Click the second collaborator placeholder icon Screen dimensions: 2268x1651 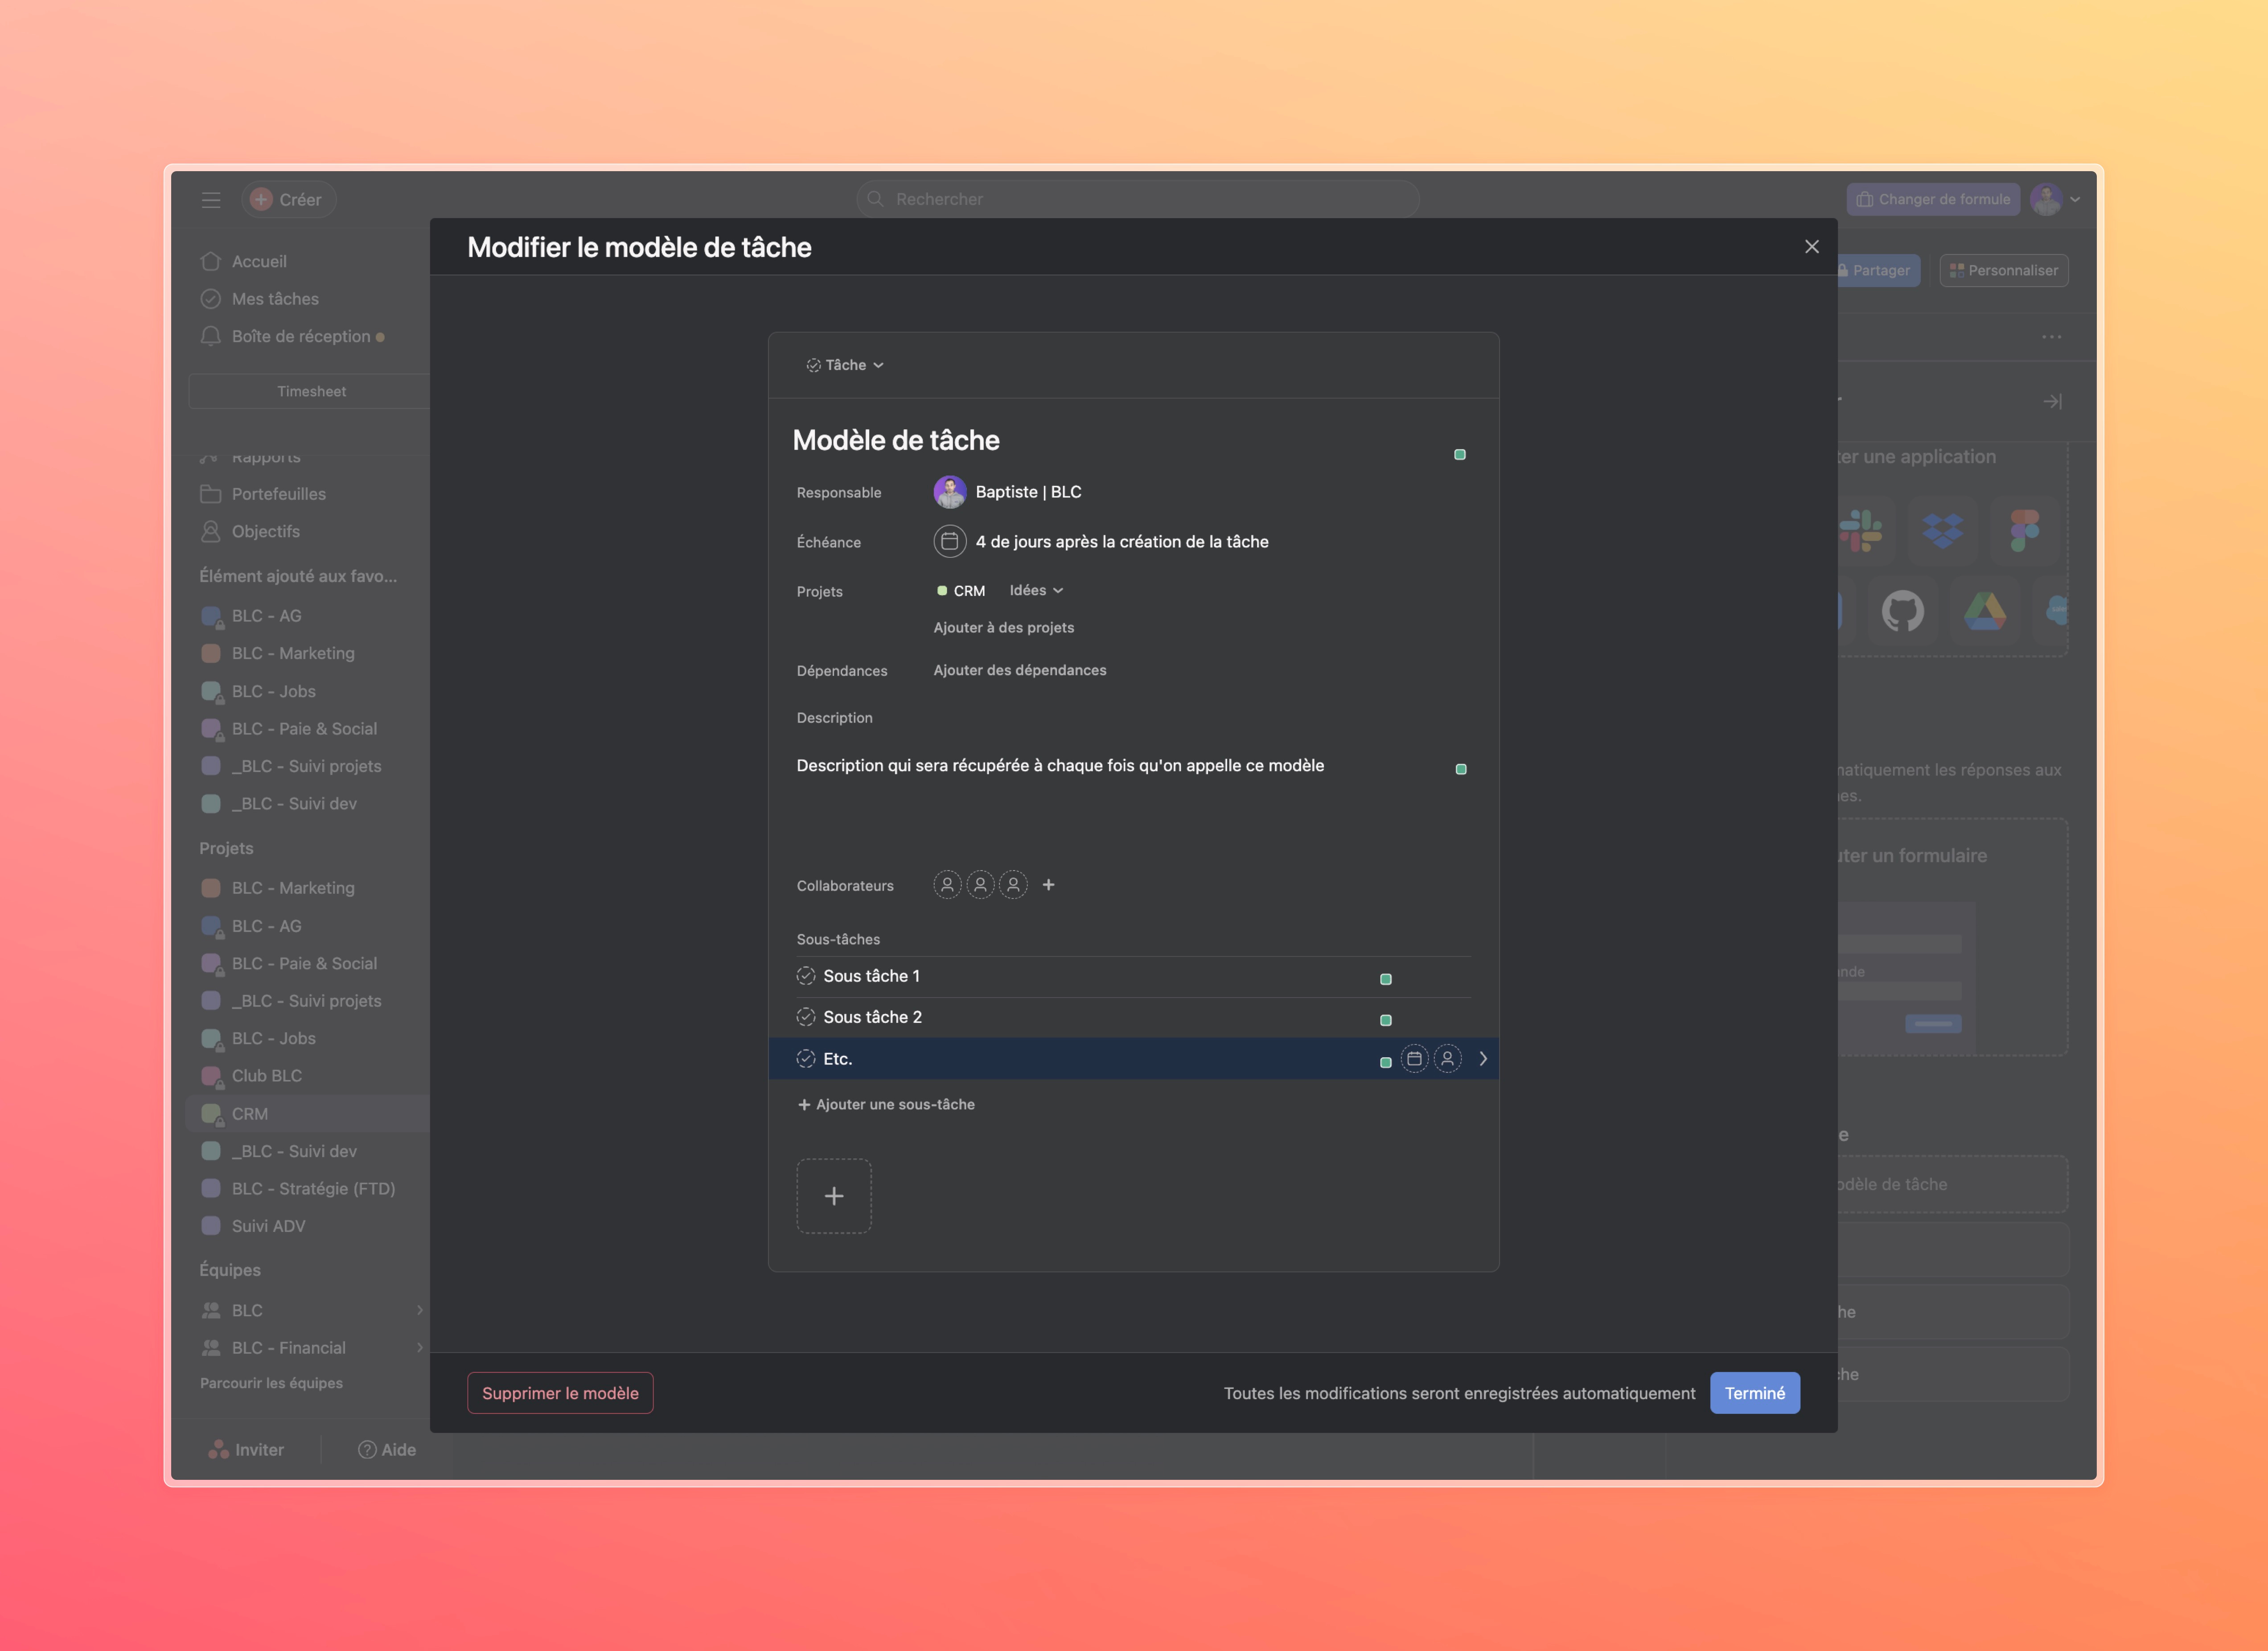coord(980,885)
